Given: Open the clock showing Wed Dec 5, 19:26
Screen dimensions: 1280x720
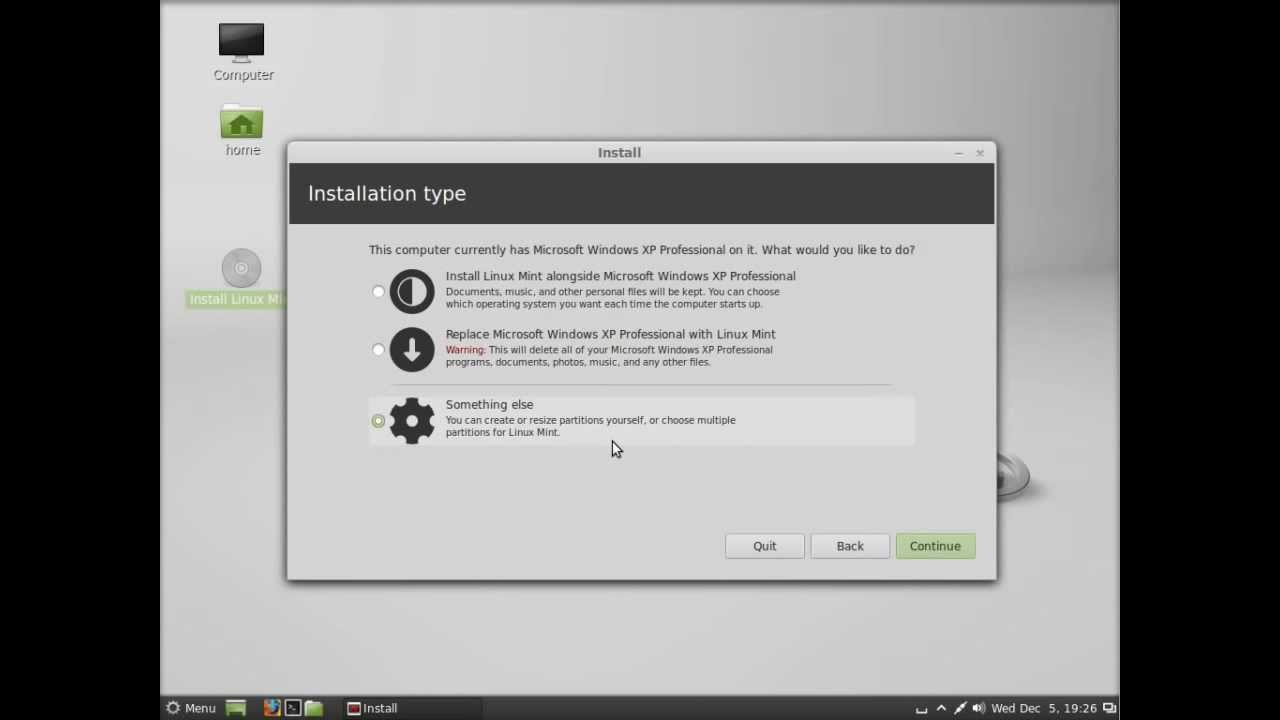Looking at the screenshot, I should tap(1044, 708).
